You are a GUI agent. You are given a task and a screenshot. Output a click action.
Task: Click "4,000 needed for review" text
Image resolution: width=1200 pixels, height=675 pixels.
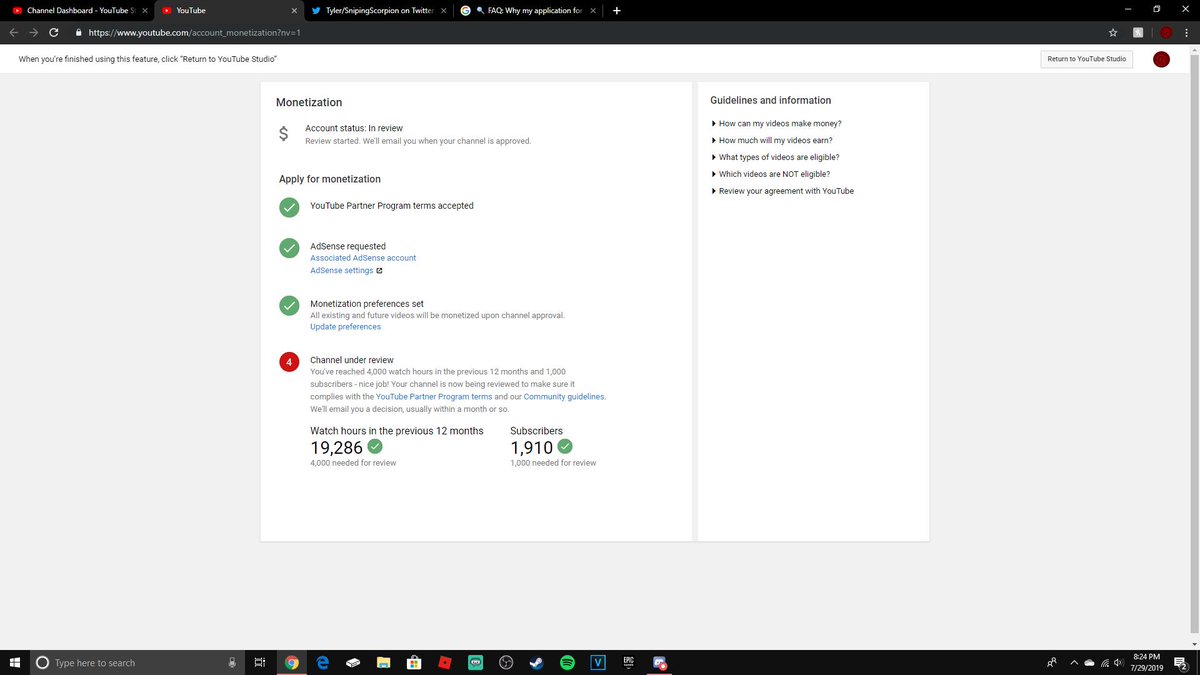(x=353, y=463)
